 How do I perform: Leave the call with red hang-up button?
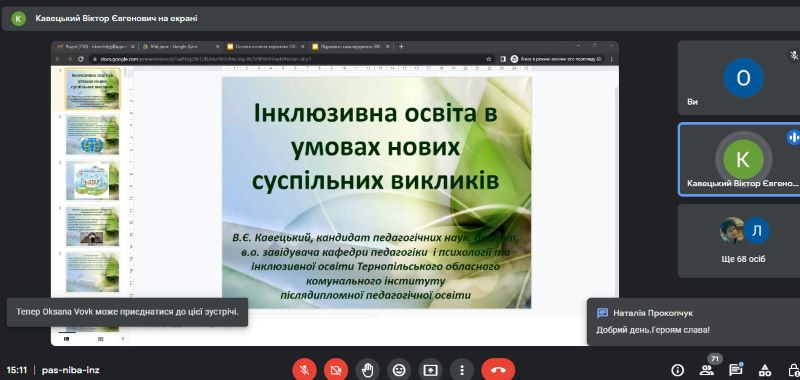click(498, 370)
